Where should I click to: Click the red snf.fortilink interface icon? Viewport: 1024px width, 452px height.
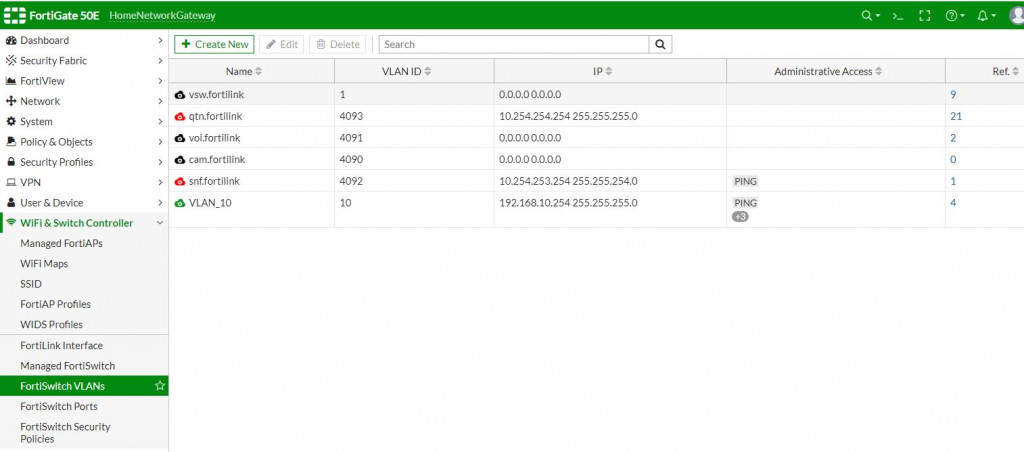(x=180, y=181)
